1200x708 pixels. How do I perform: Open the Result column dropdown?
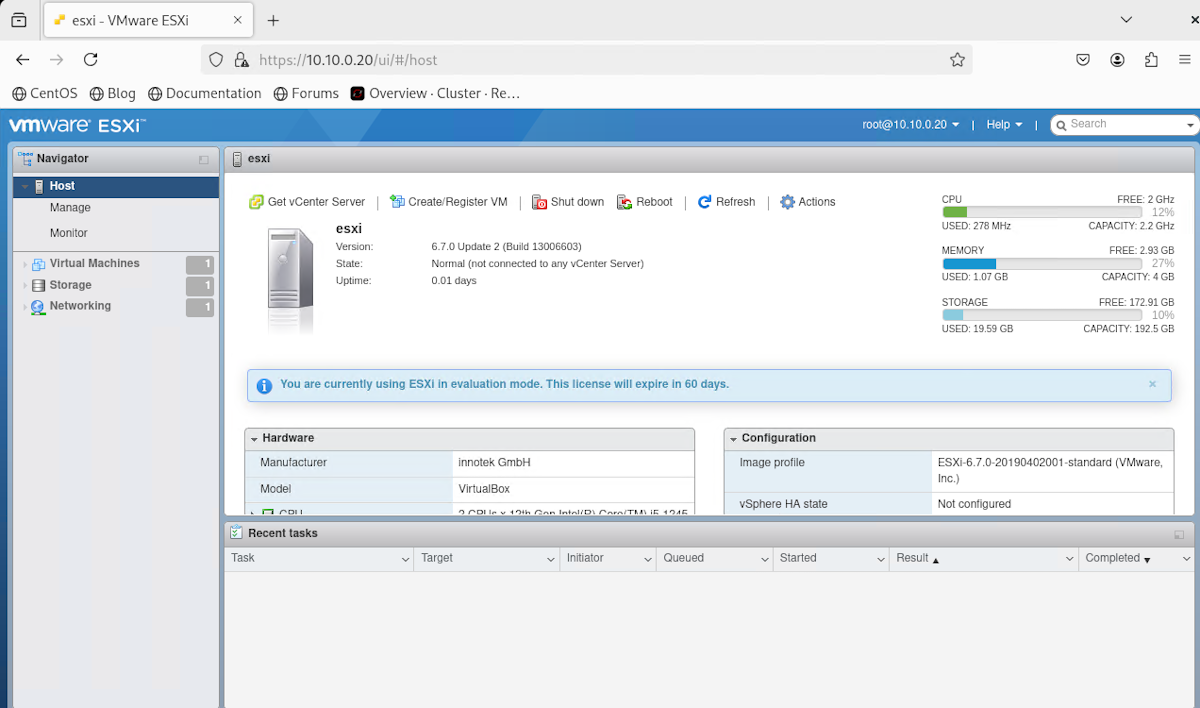1070,559
